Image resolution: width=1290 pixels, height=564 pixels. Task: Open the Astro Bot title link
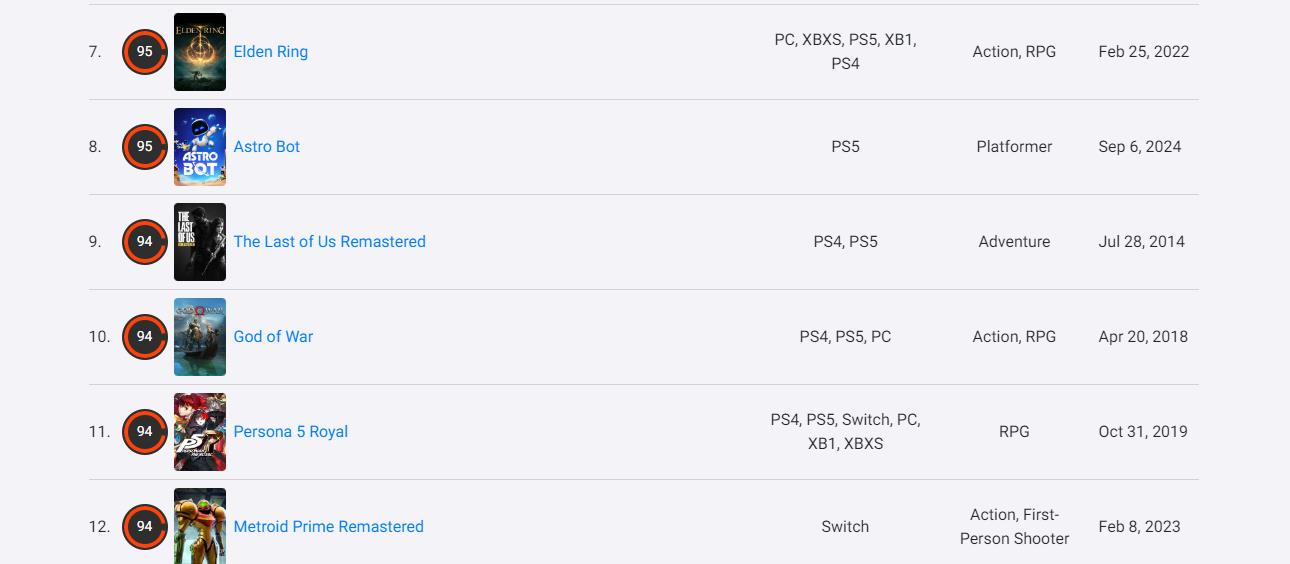tap(266, 147)
